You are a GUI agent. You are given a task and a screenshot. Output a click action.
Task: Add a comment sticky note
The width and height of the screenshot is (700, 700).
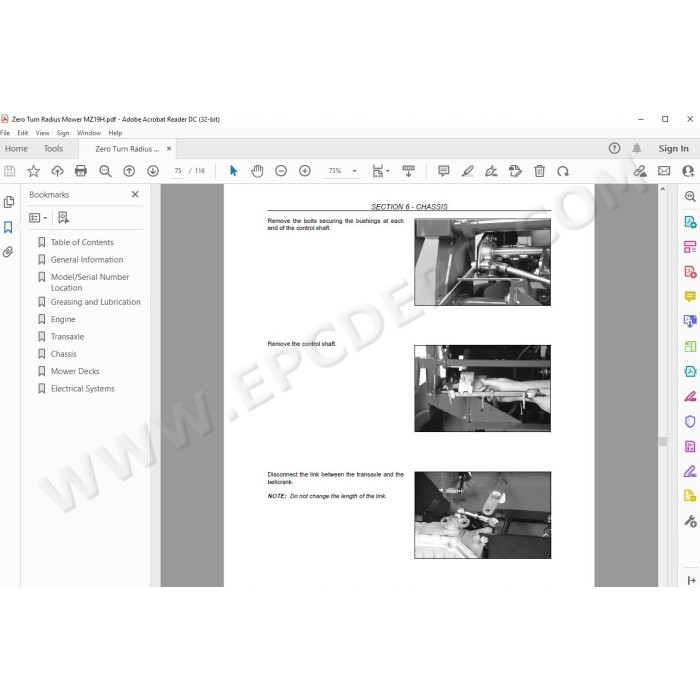(443, 171)
